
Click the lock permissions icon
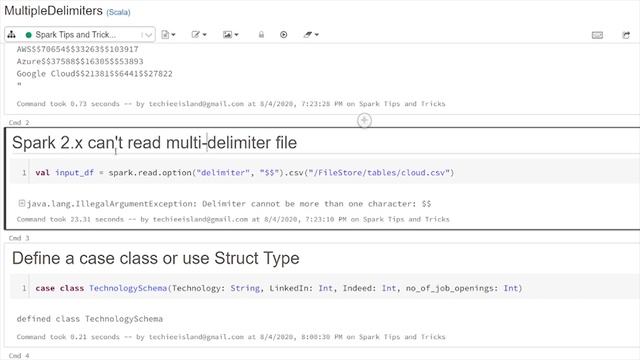261,35
